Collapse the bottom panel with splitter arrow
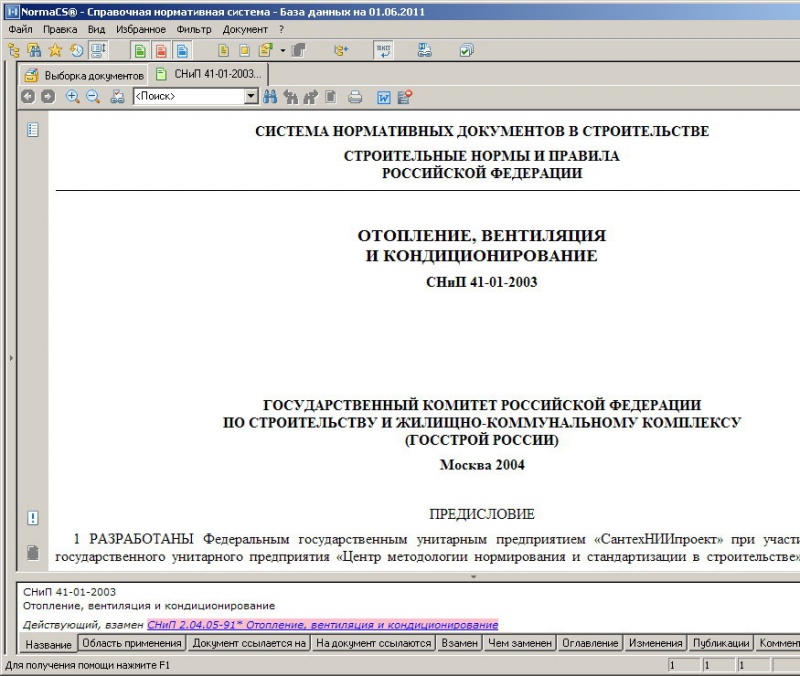Viewport: 800px width, 676px height. (x=472, y=577)
